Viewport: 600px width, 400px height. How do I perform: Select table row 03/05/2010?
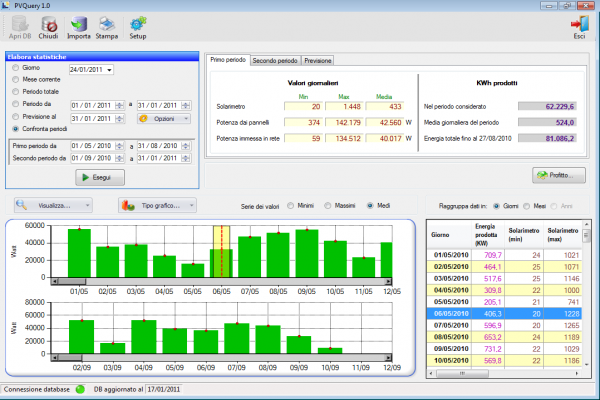504,279
